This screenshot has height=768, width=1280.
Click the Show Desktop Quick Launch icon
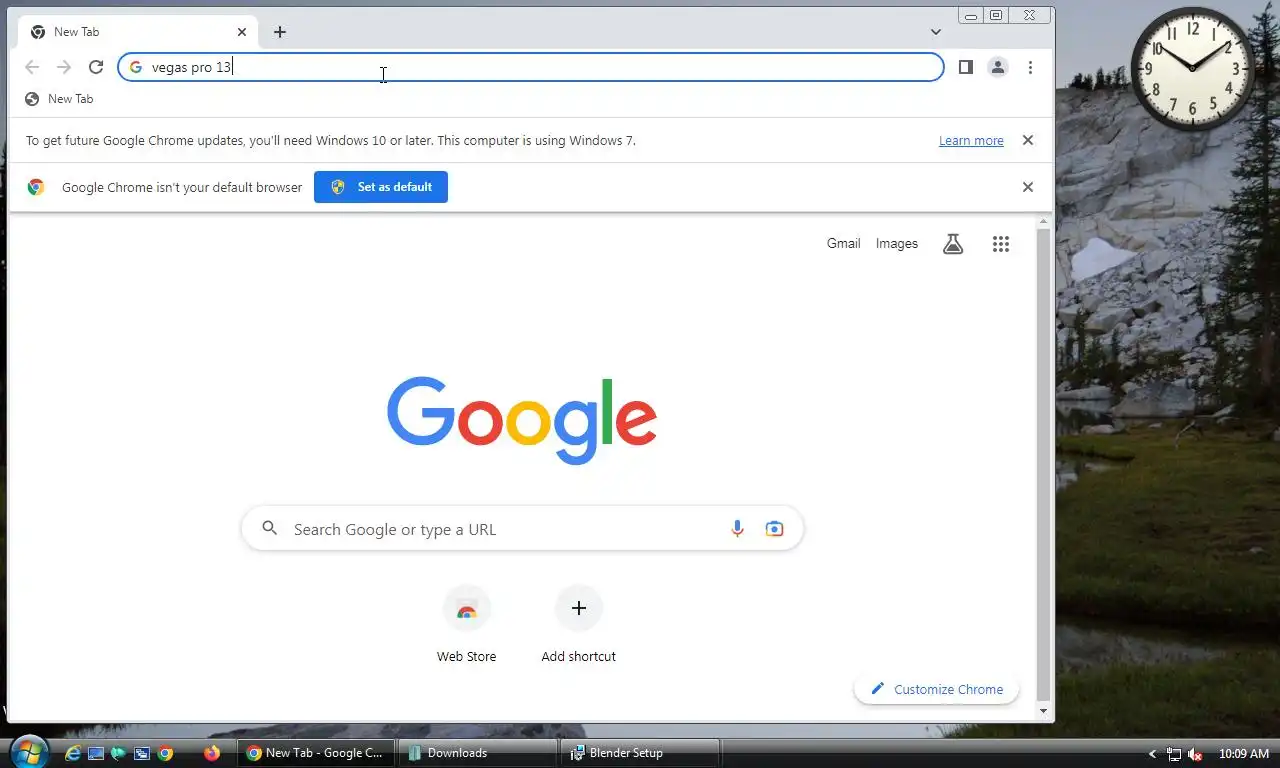pos(96,753)
